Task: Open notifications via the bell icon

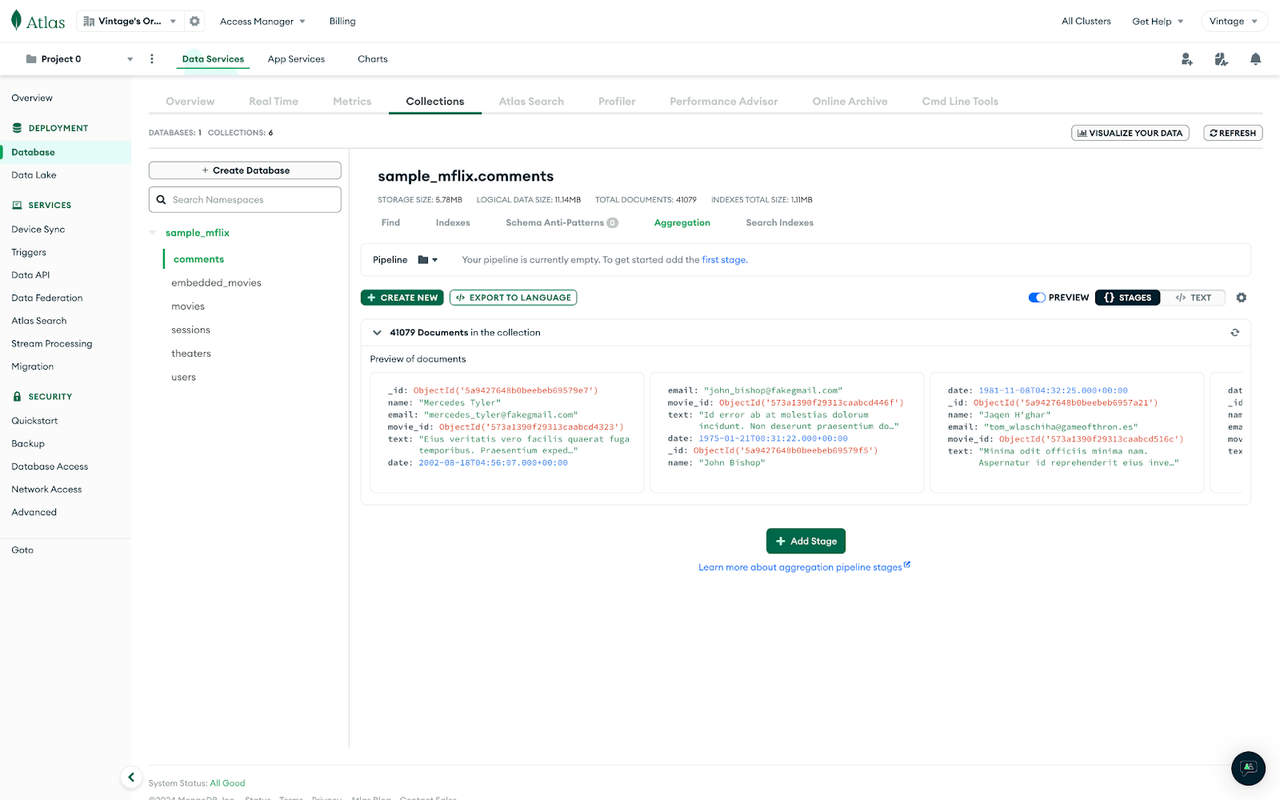Action: [1257, 60]
